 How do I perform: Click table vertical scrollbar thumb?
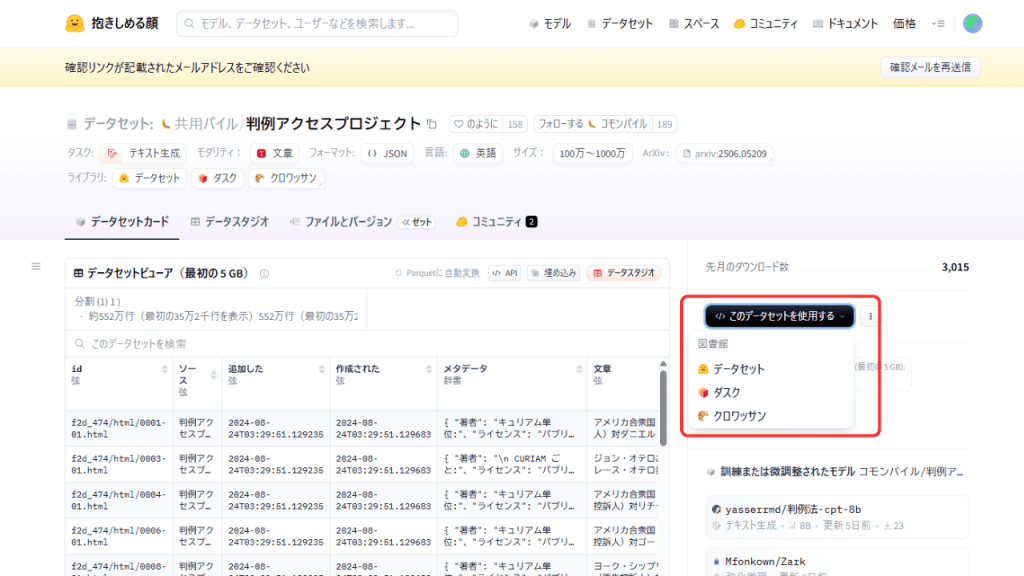click(663, 408)
